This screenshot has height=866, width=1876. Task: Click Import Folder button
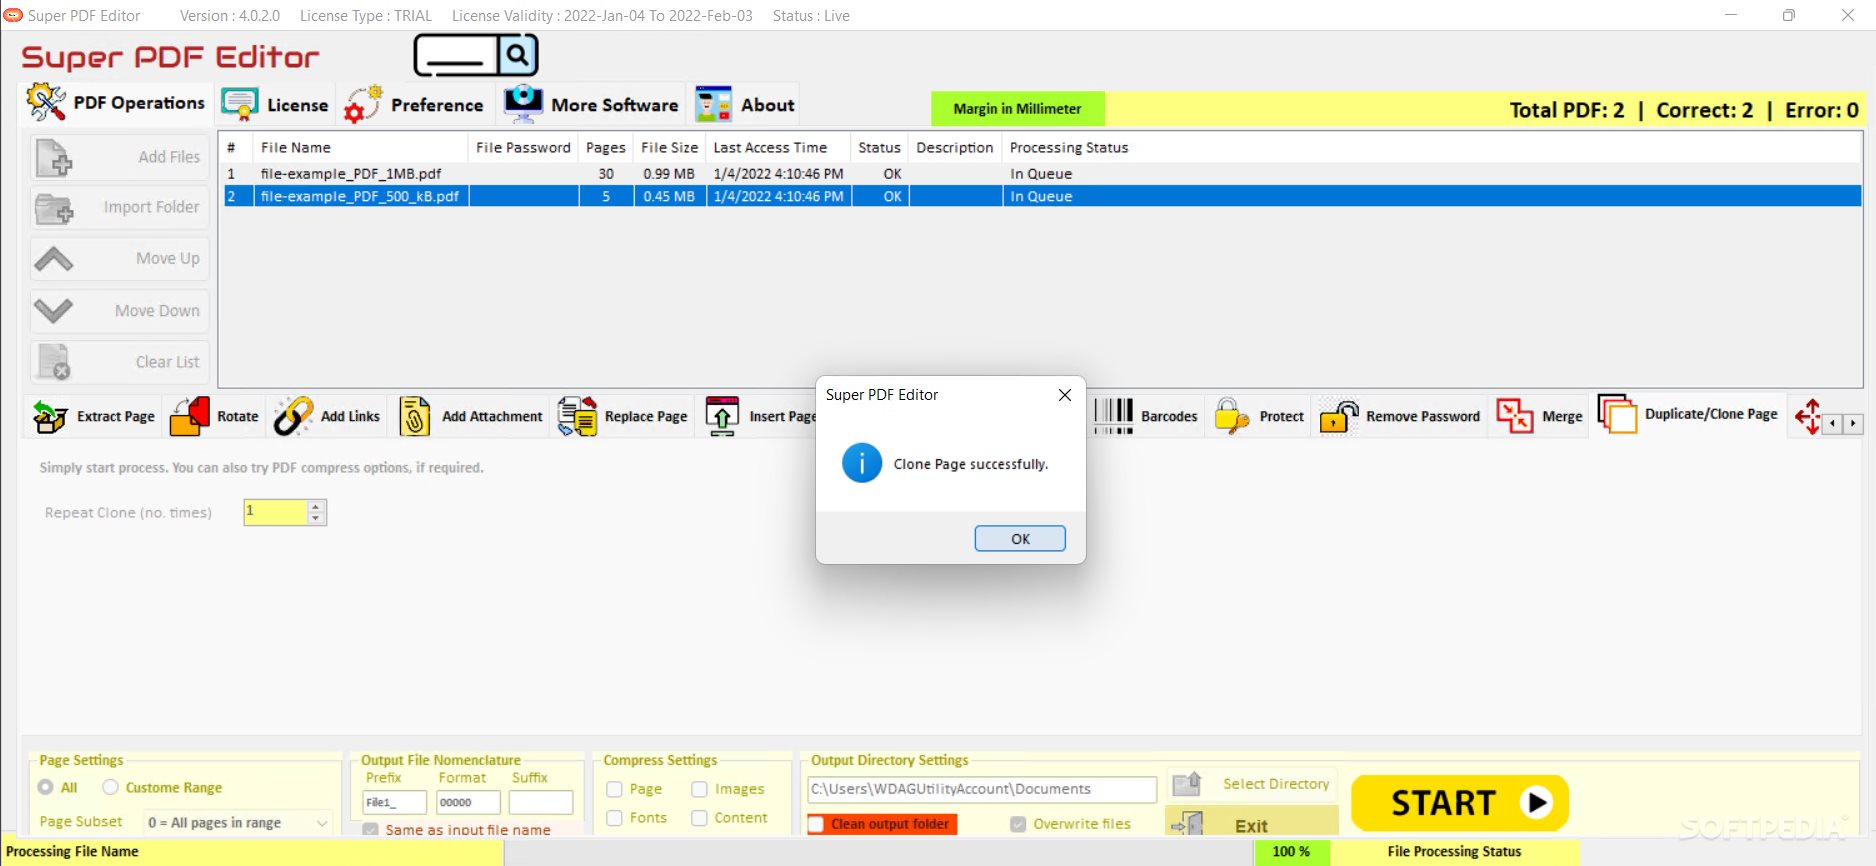point(119,207)
